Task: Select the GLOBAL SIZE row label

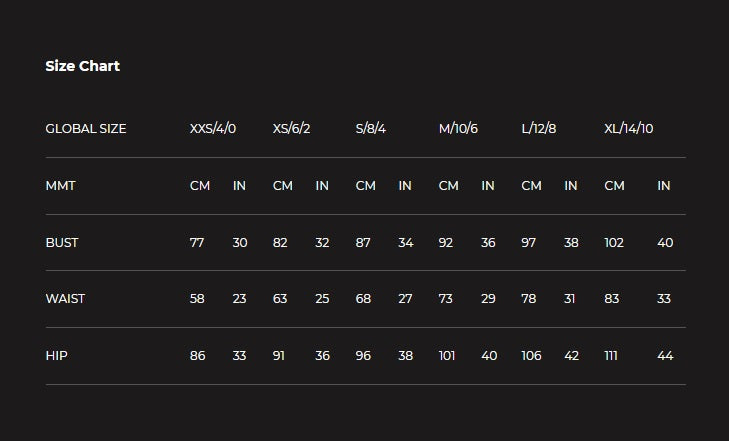Action: click(86, 129)
